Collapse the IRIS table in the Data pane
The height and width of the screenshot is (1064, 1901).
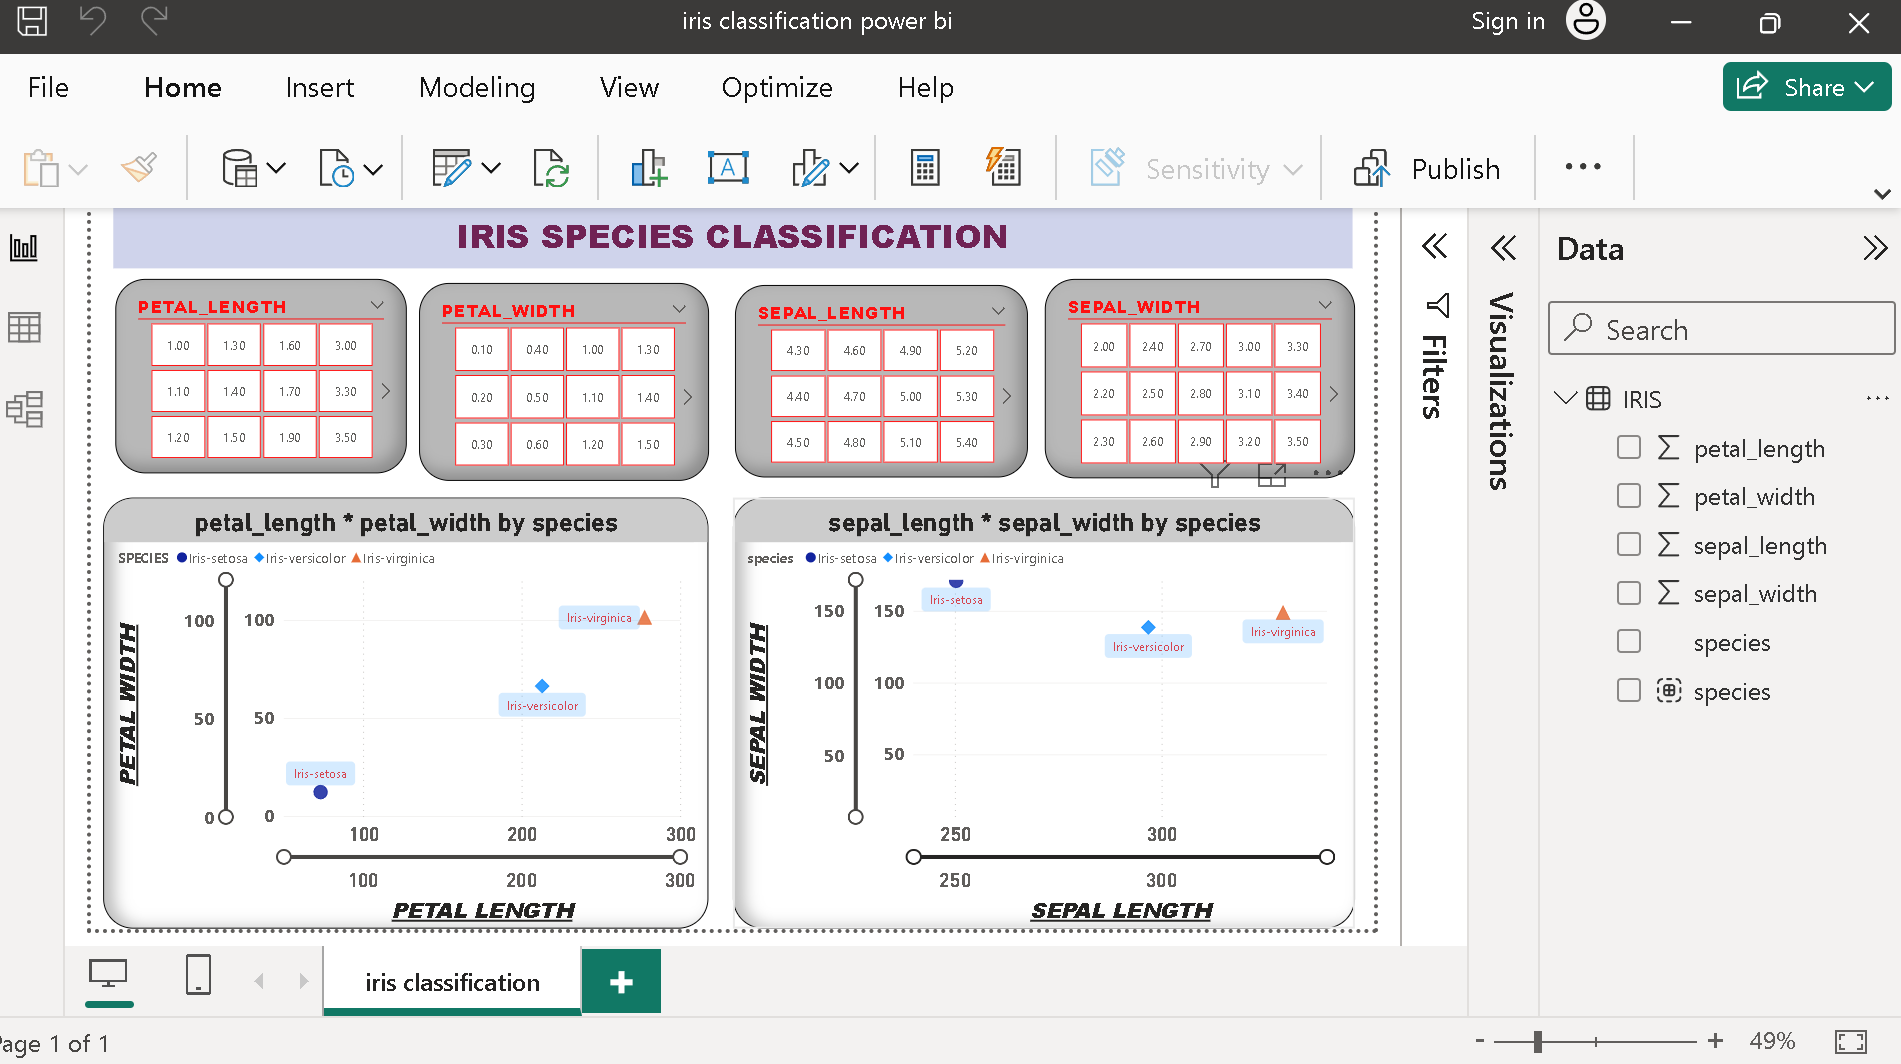pos(1565,397)
